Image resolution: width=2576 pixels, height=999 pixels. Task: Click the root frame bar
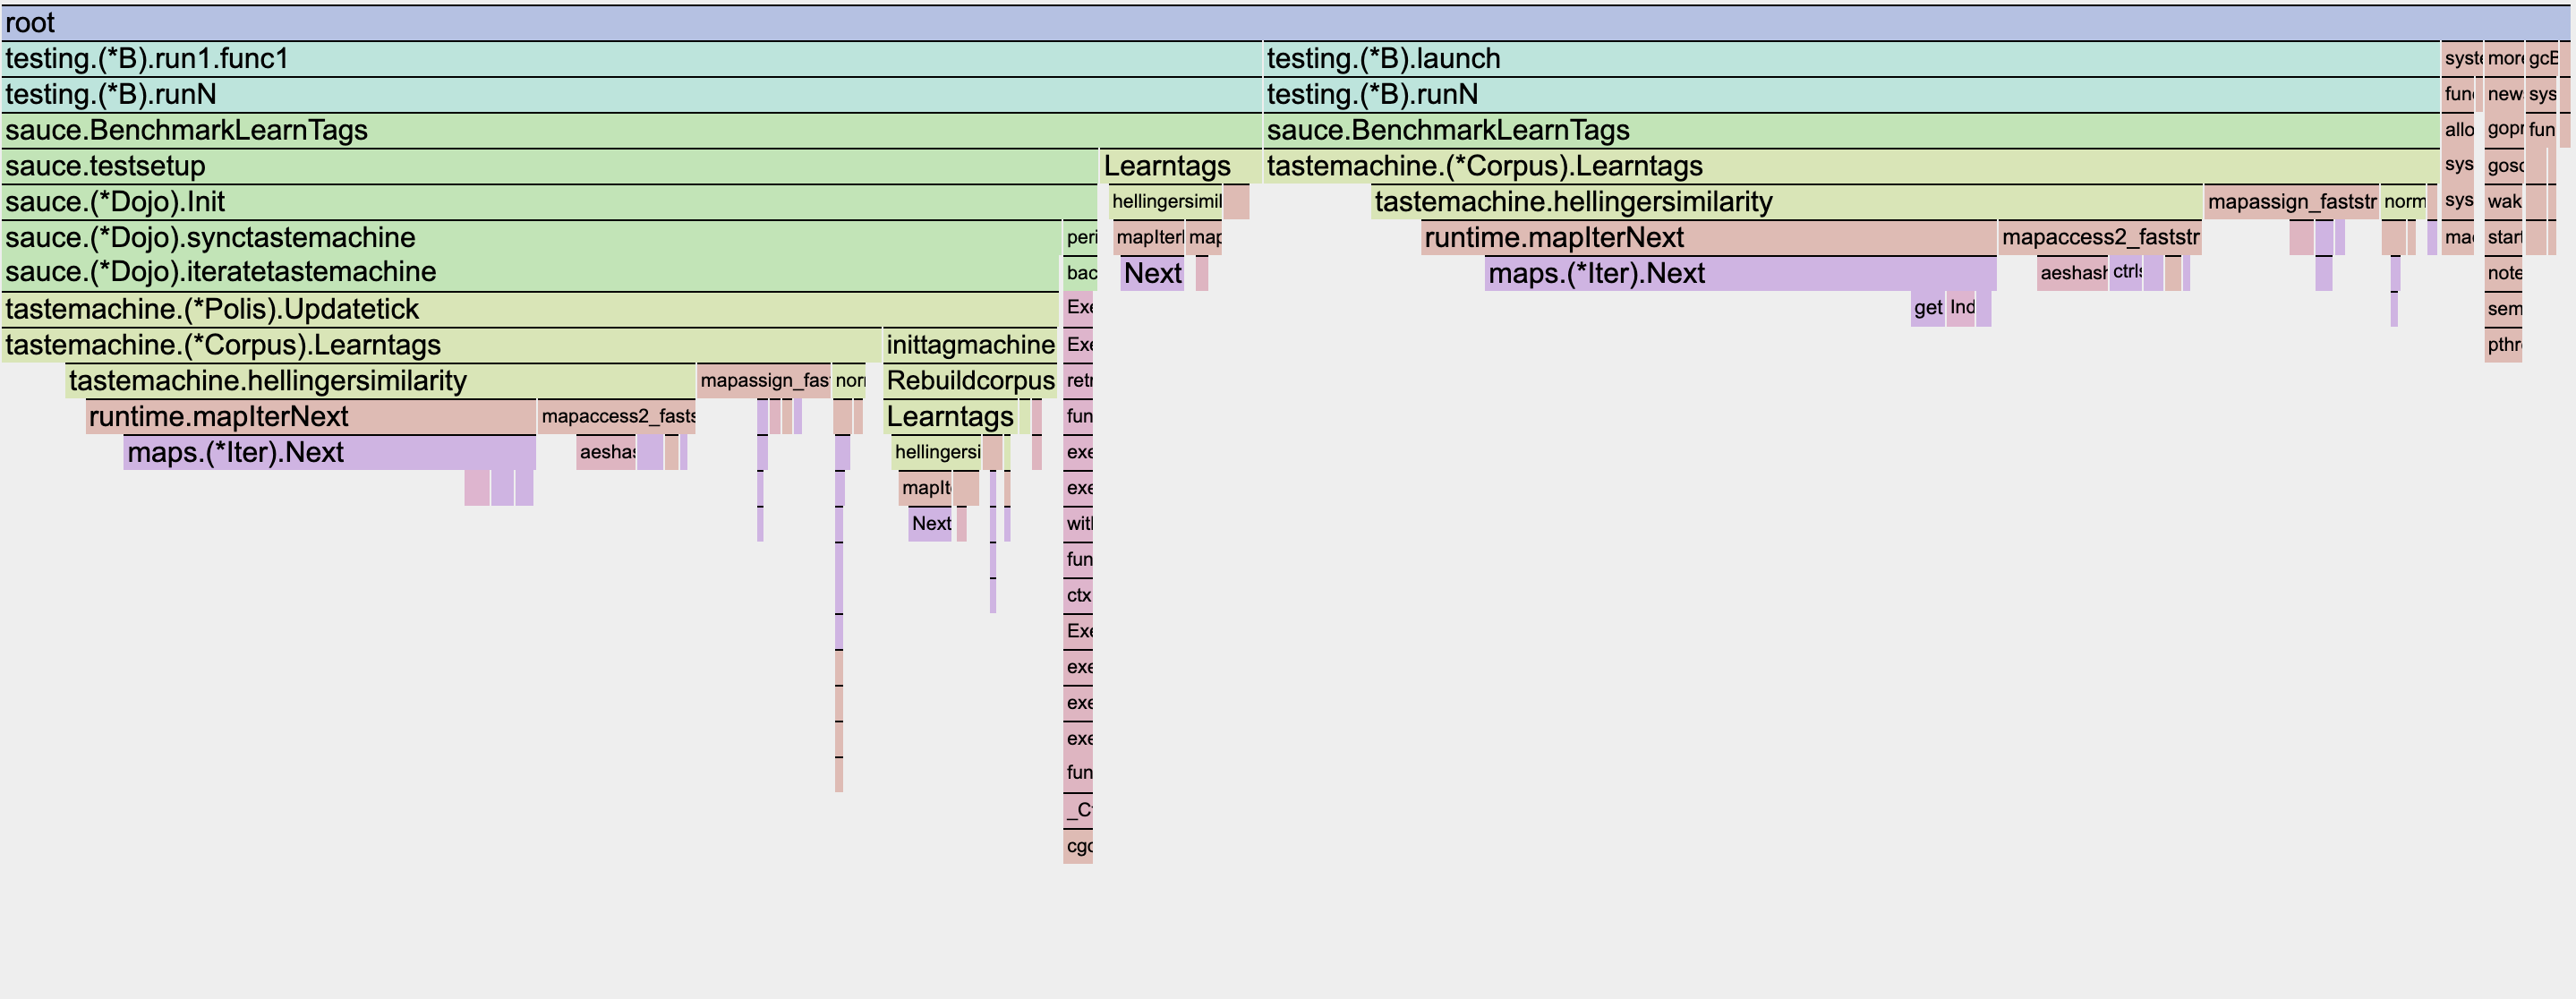click(1287, 22)
